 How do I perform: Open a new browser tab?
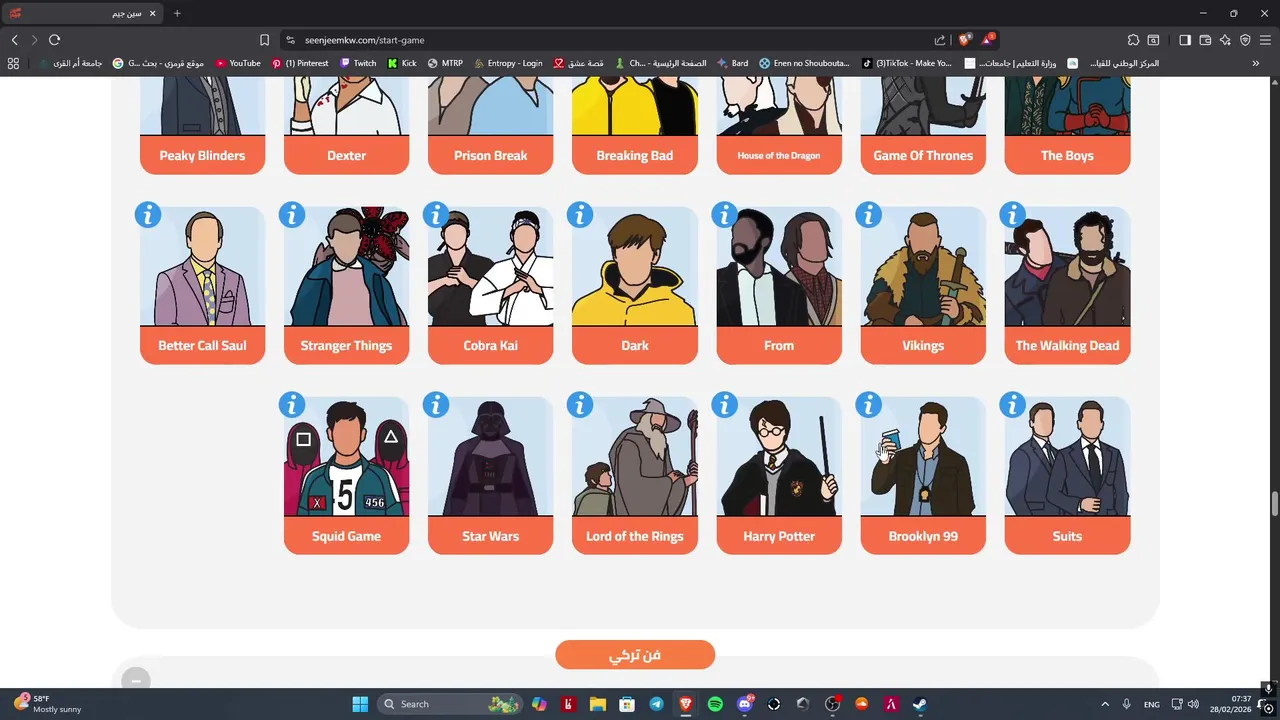[177, 13]
